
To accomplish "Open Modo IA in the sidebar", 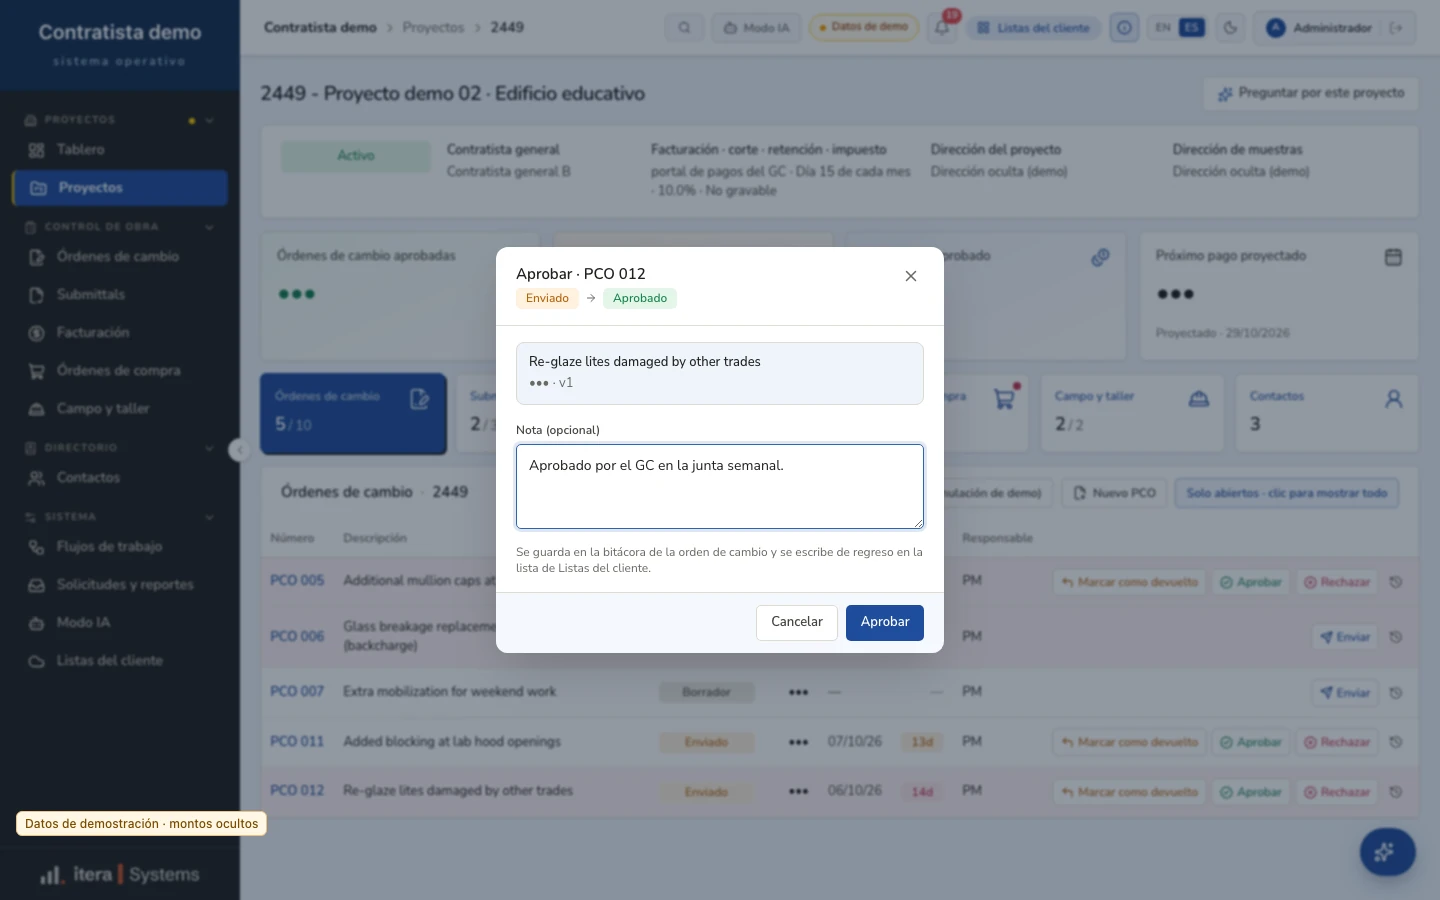I will pos(120,623).
